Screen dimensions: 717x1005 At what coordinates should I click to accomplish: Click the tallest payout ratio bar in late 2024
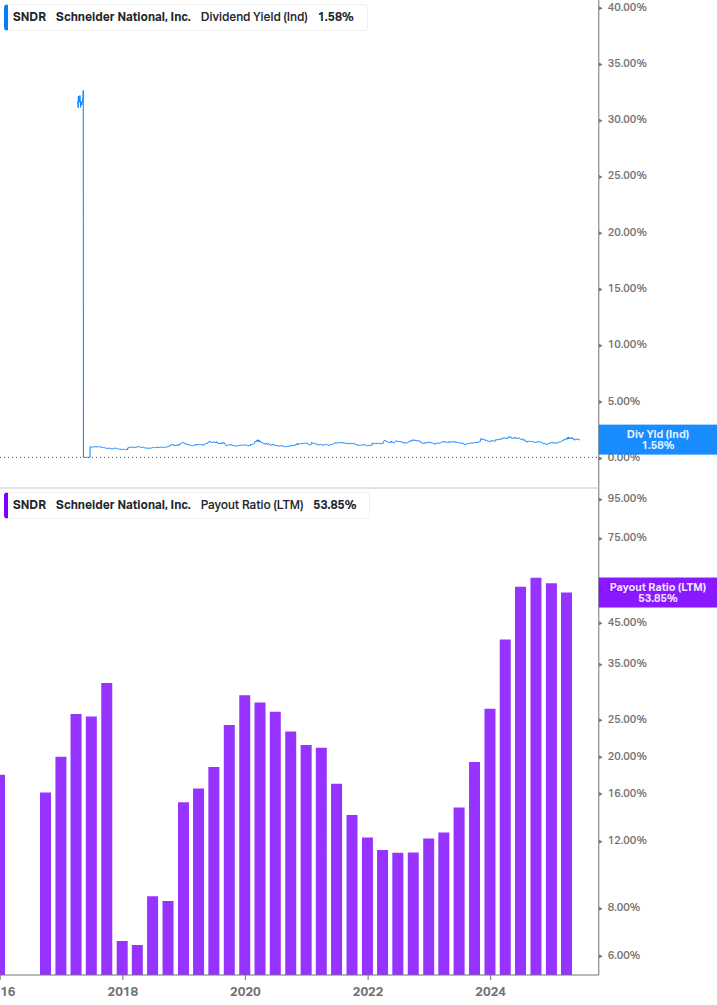(536, 776)
